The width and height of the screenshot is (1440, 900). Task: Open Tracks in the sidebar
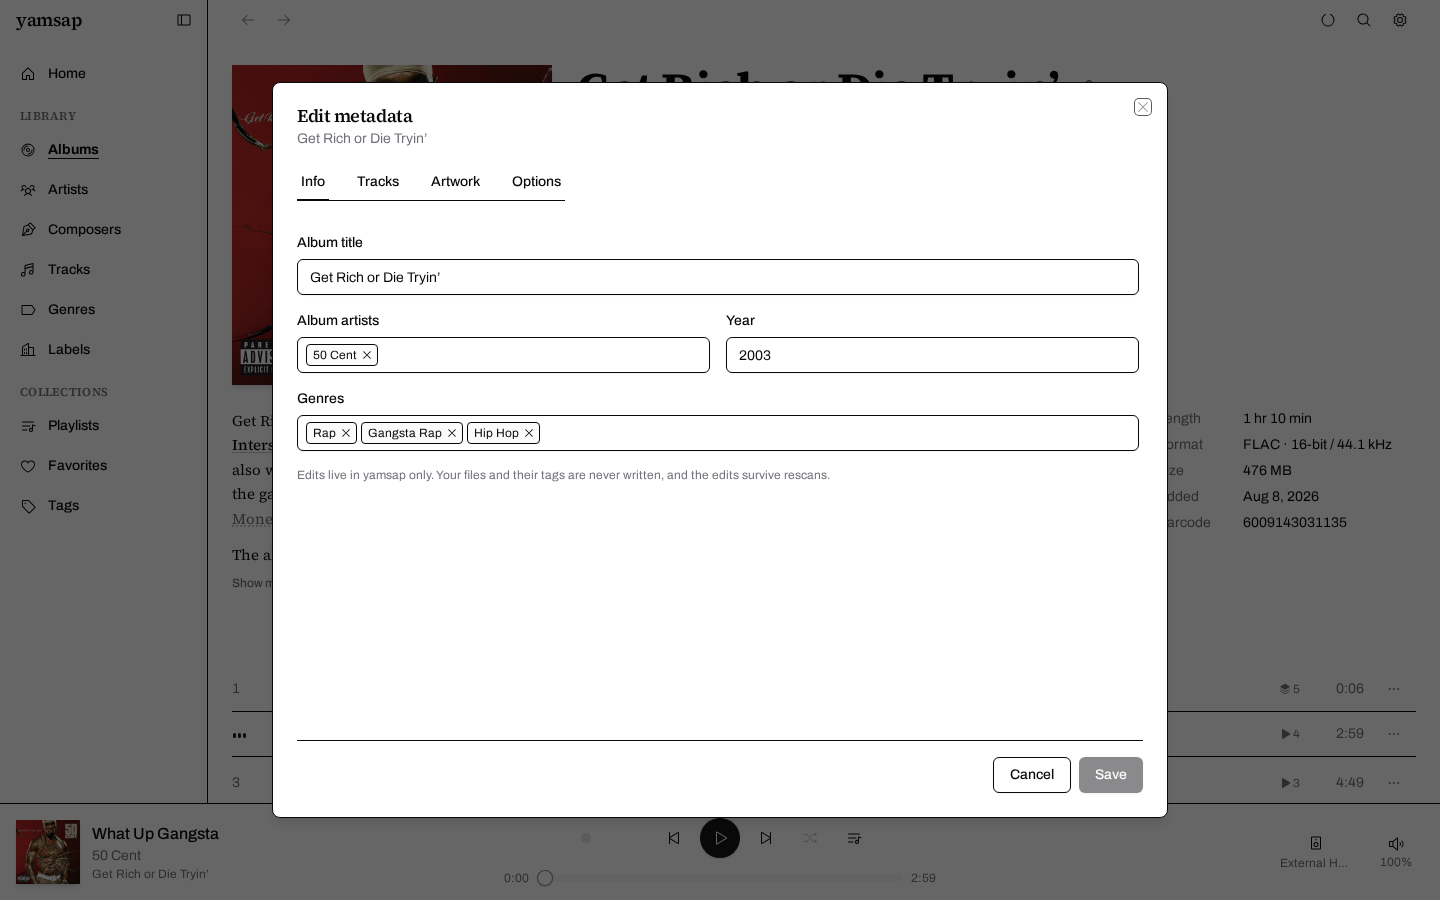(104, 270)
